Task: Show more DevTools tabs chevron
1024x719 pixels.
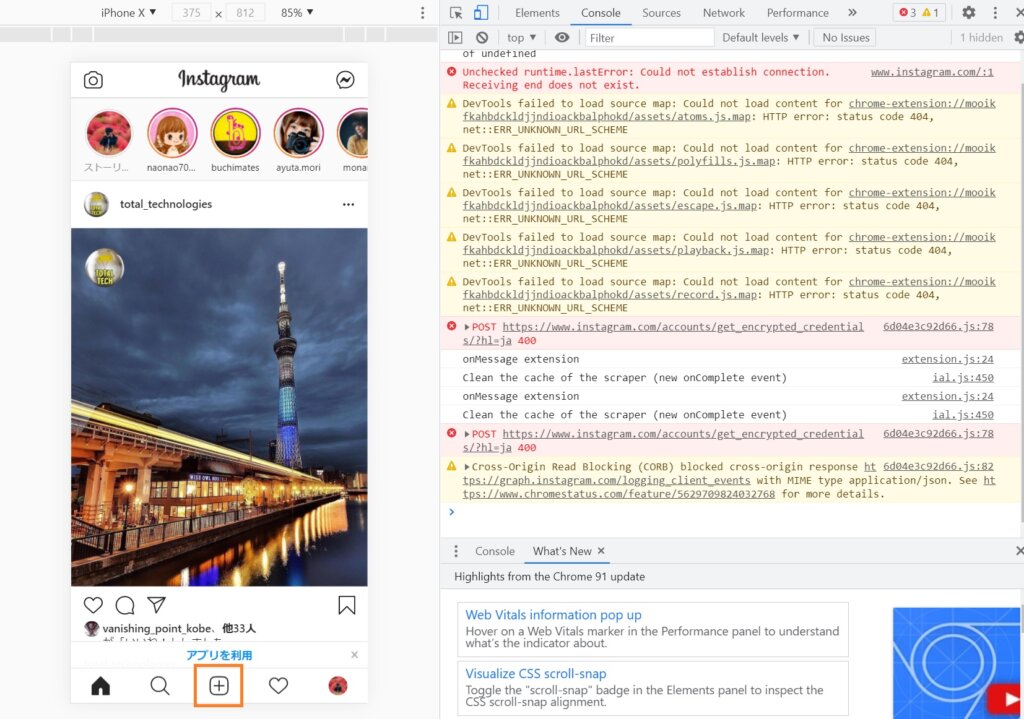Action: 852,12
